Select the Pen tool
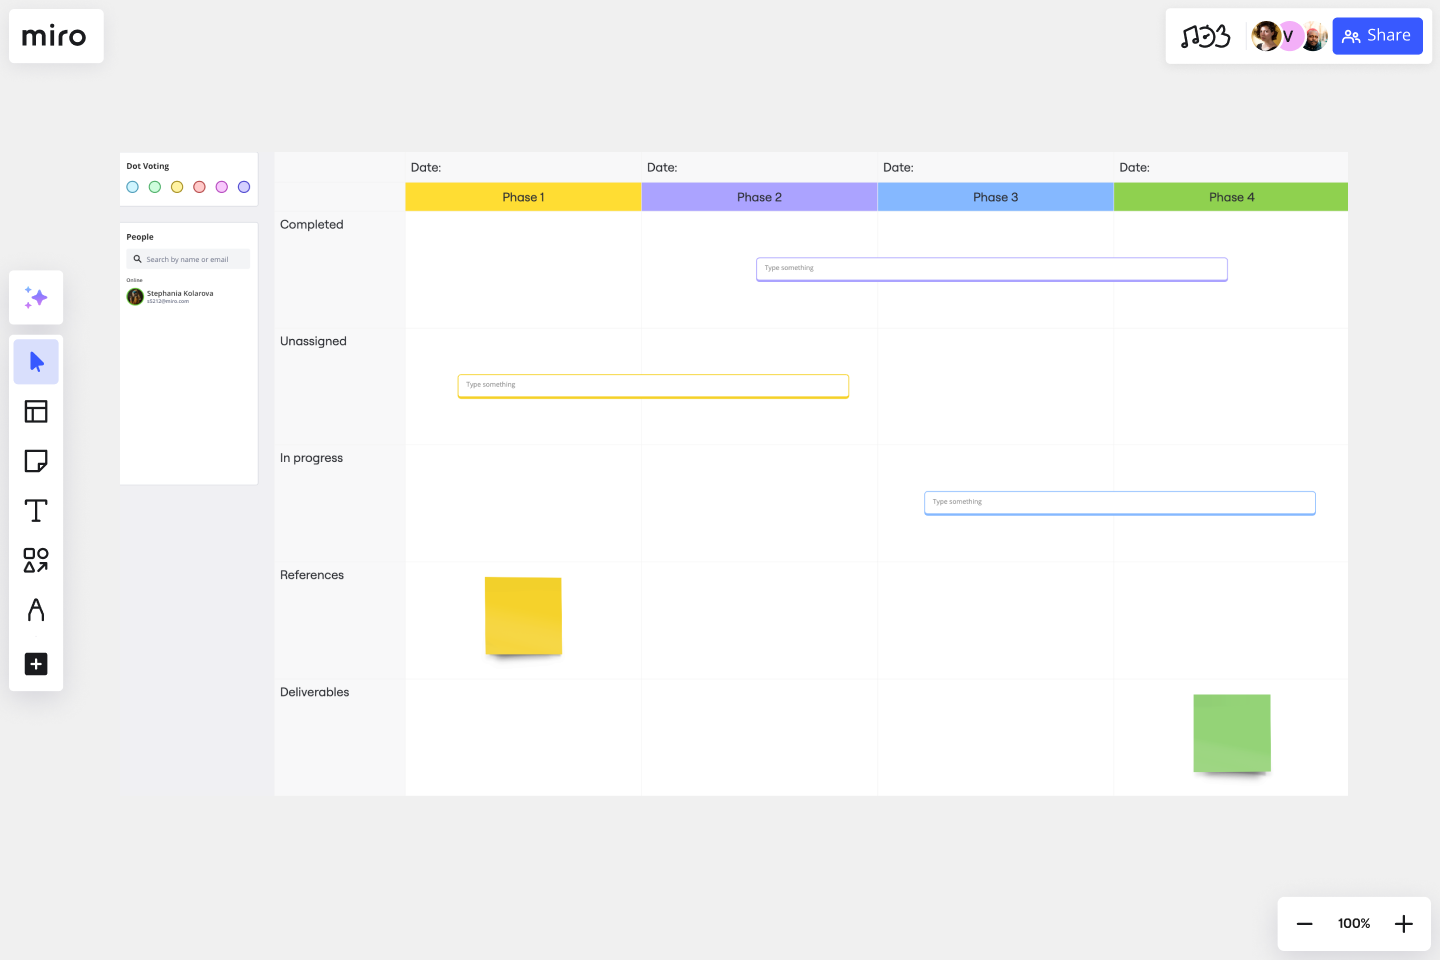Viewport: 1440px width, 960px height. tap(36, 610)
